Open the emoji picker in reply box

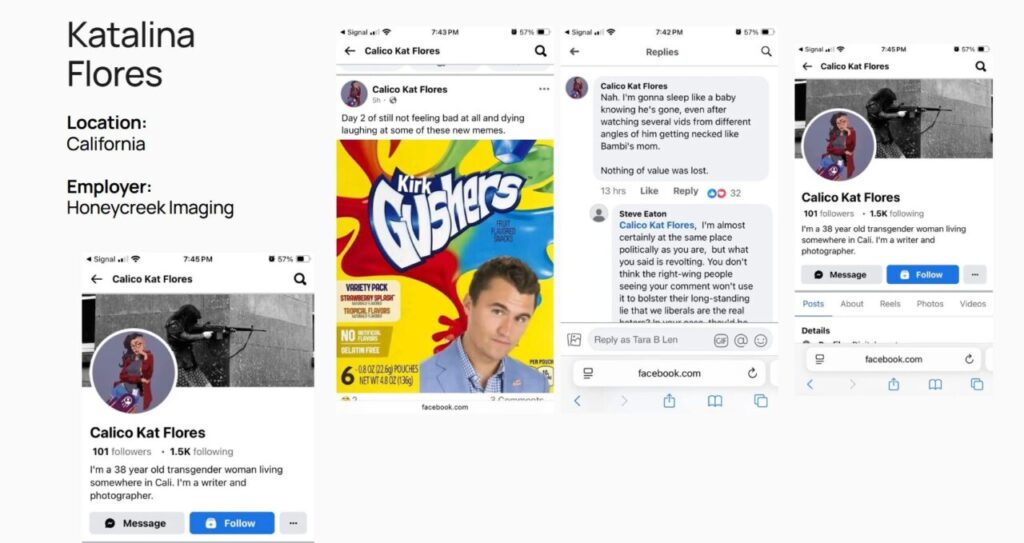tap(761, 340)
